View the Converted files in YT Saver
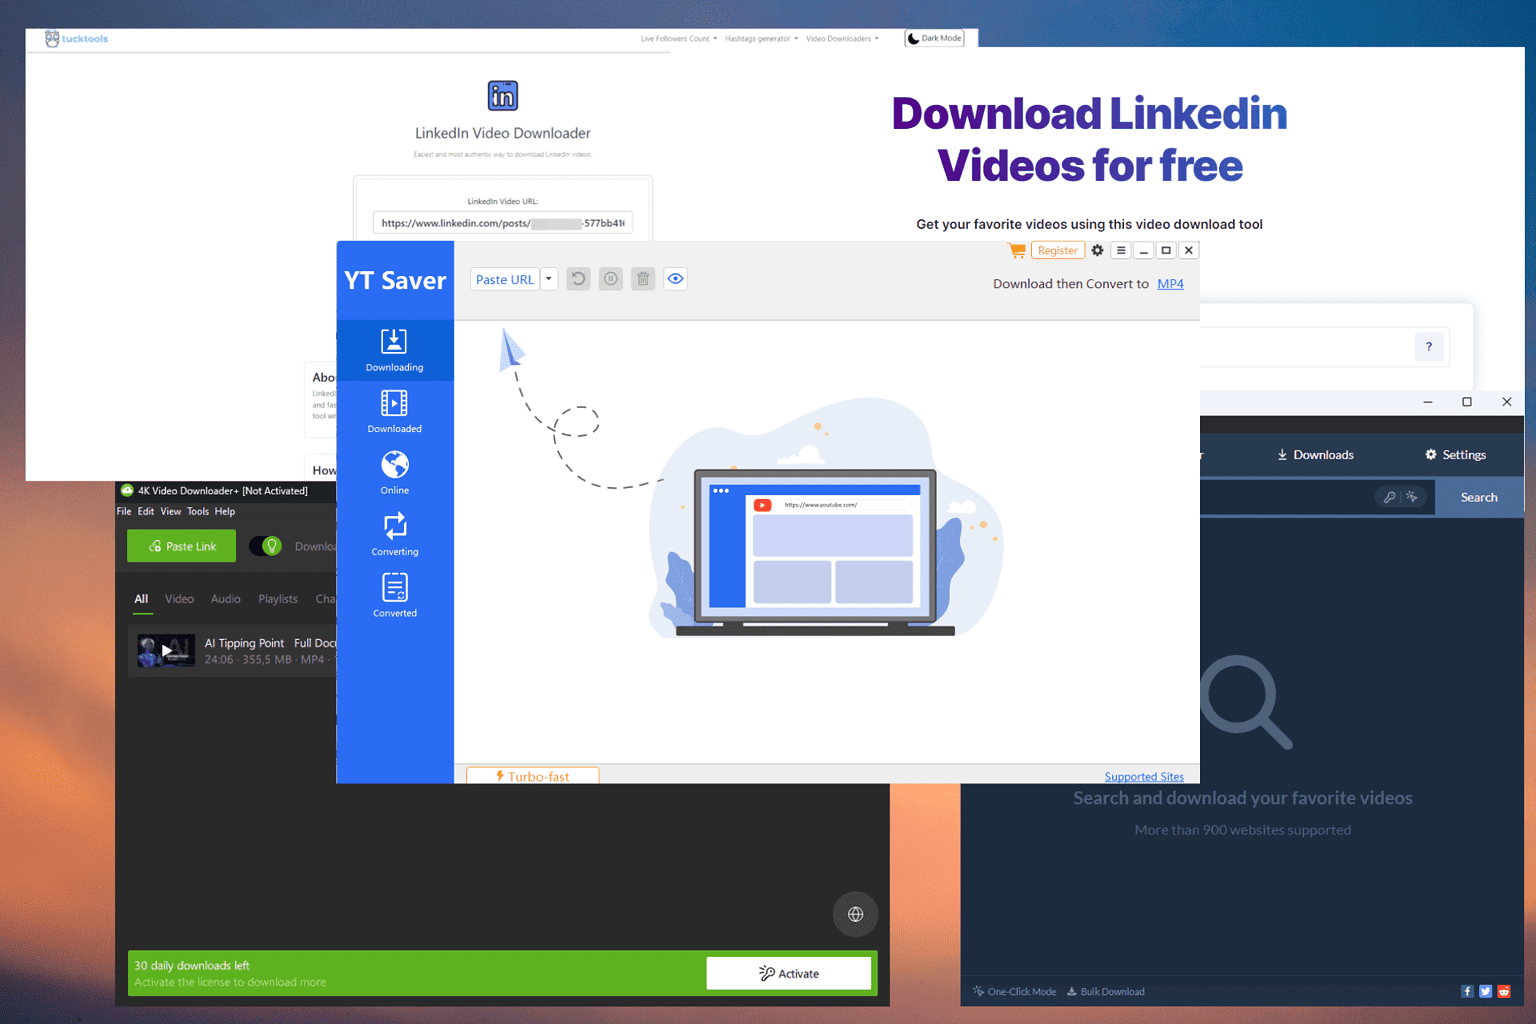This screenshot has height=1024, width=1536. point(394,594)
